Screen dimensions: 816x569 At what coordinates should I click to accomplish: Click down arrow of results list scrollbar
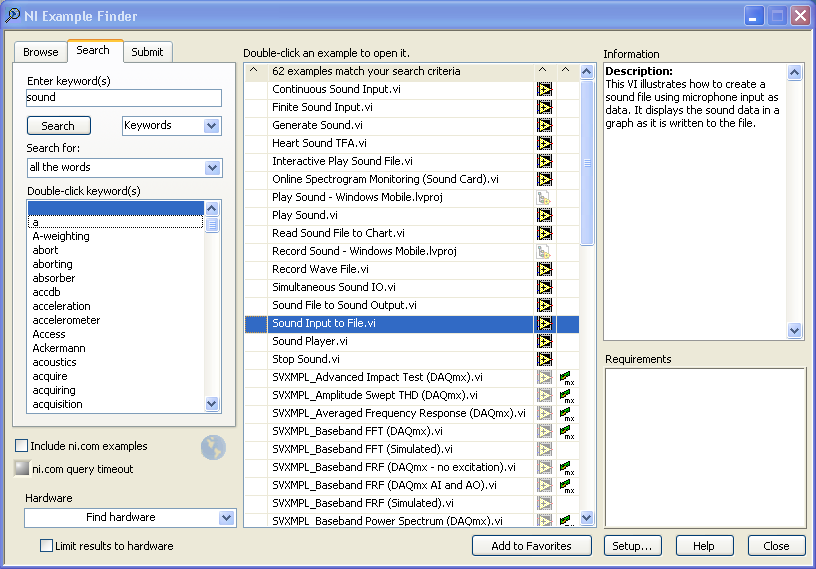click(587, 517)
